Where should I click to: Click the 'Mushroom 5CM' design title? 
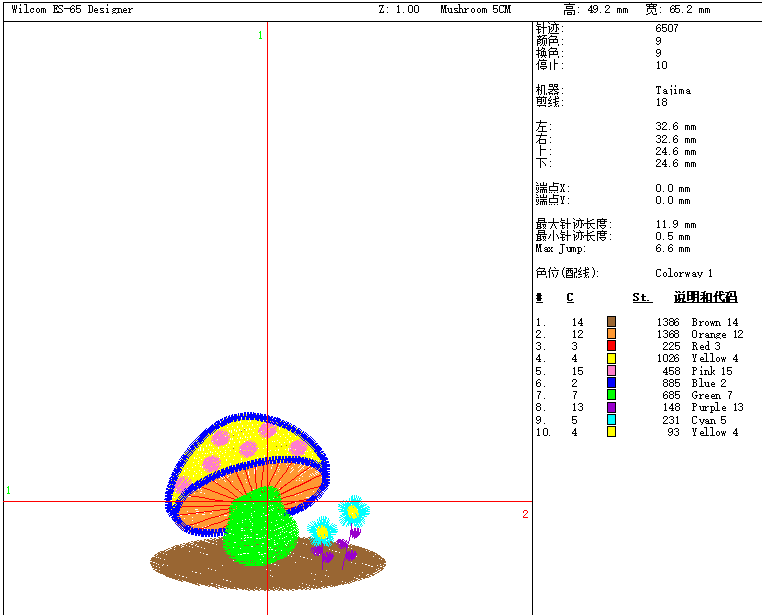477,9
